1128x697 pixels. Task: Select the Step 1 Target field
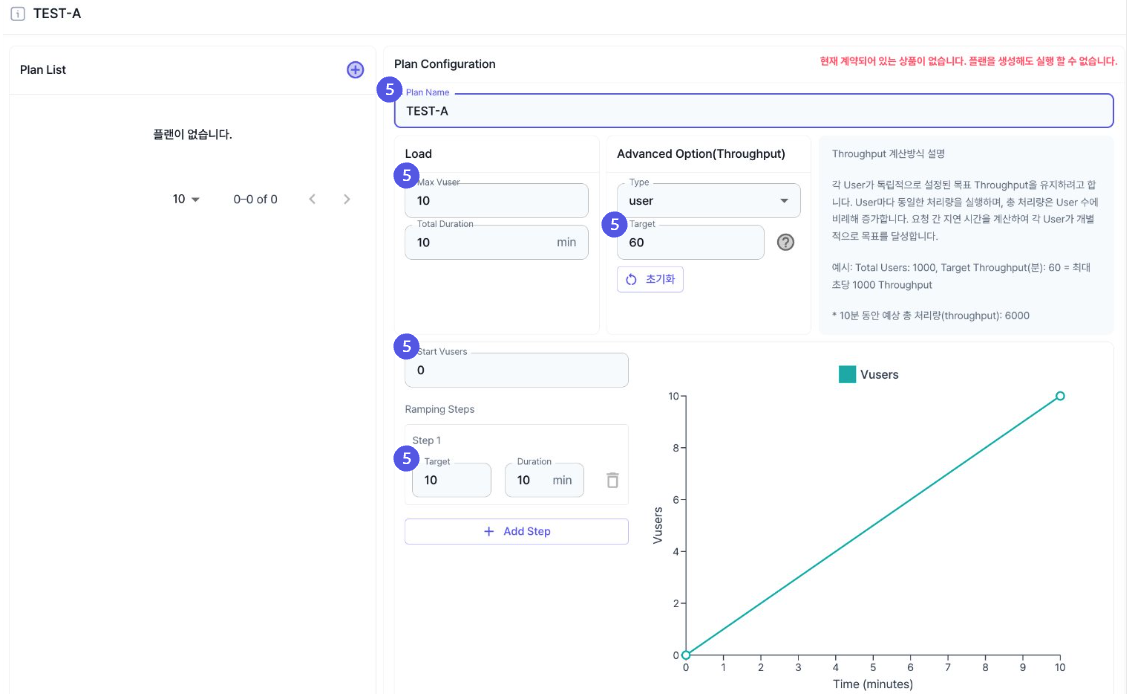[452, 480]
